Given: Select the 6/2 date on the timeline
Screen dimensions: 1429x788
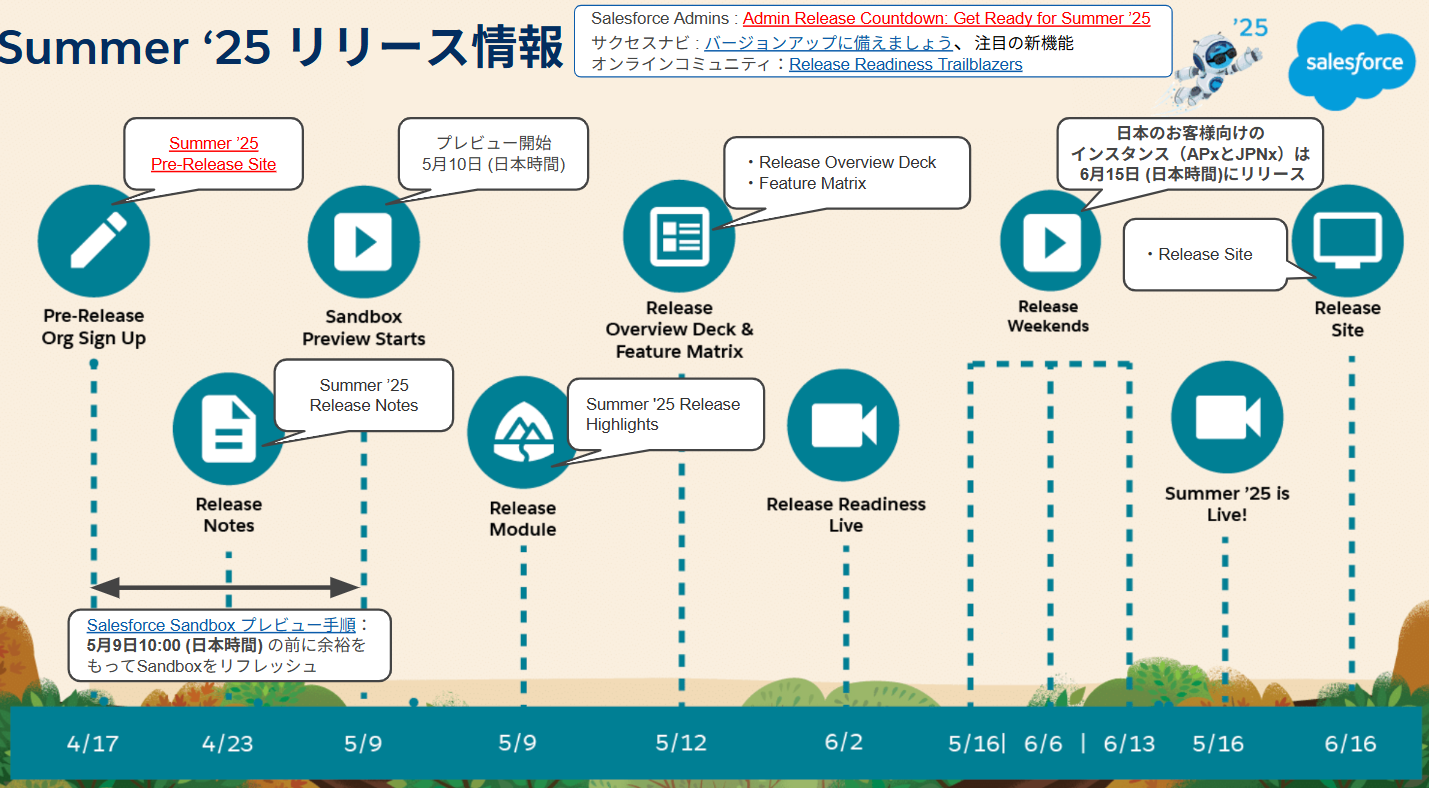Looking at the screenshot, I should (843, 742).
